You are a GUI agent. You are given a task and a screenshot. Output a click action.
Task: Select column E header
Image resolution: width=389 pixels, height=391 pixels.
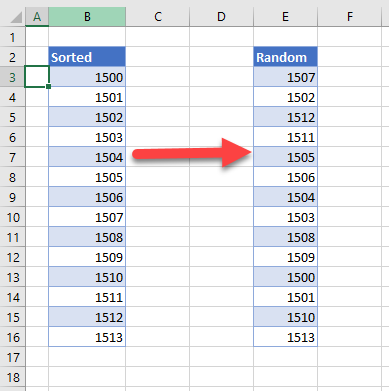(285, 16)
